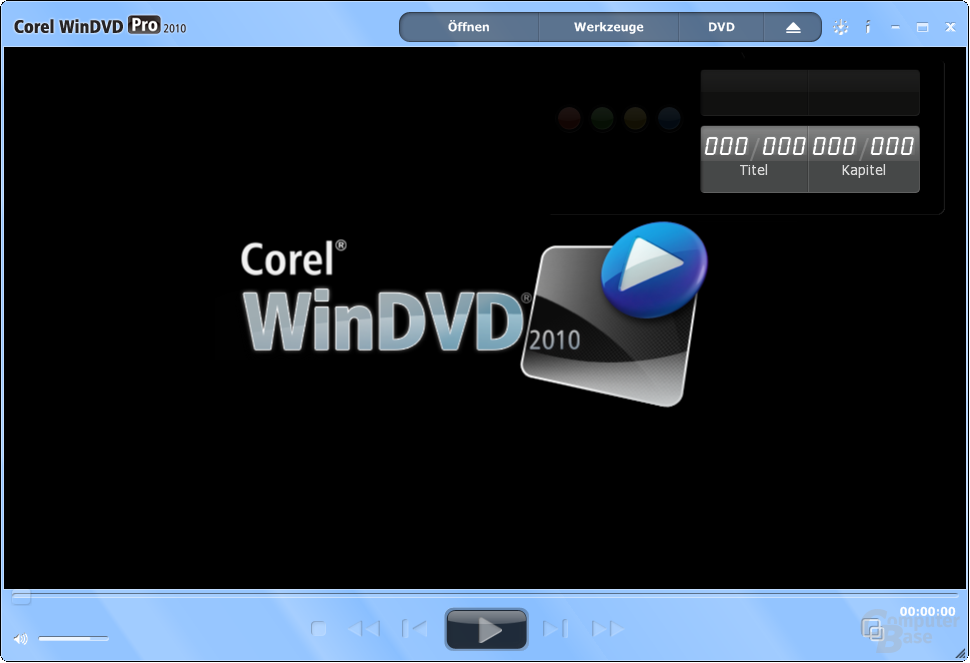This screenshot has height=663, width=970.
Task: Fast-forward with the double-arrow button
Action: pyautogui.click(x=607, y=629)
